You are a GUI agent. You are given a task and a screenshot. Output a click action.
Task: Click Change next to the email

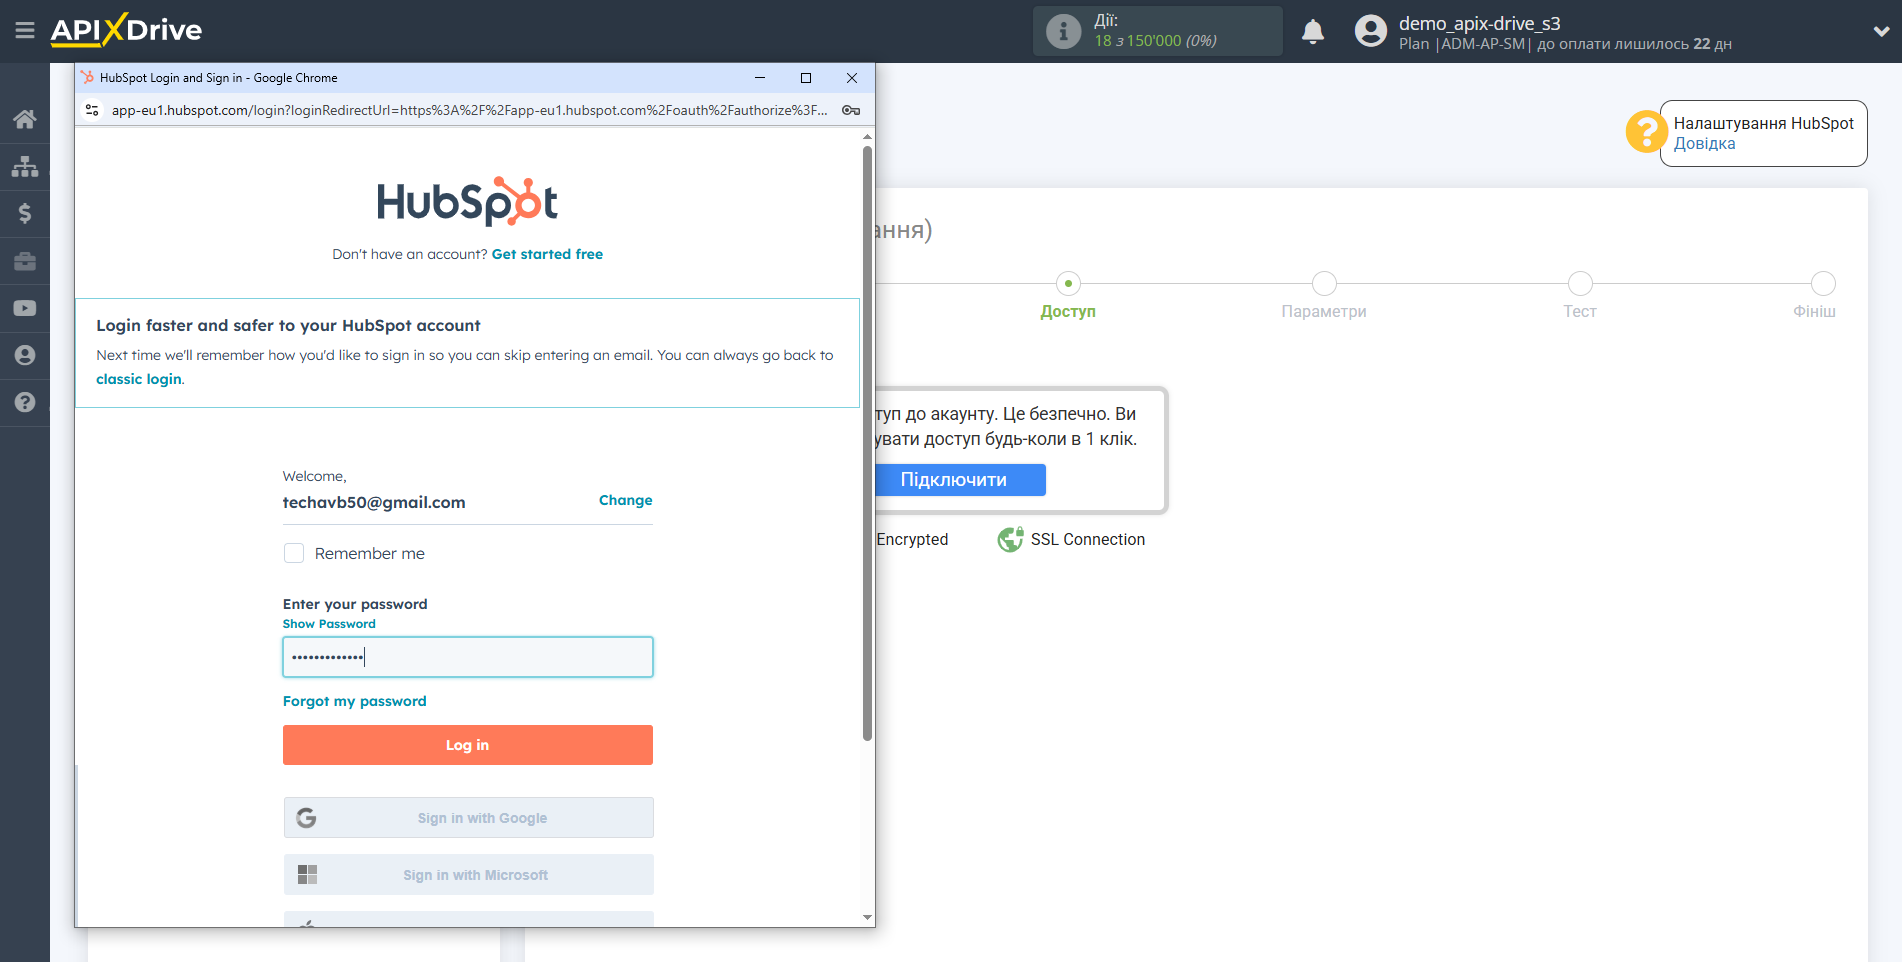(625, 500)
